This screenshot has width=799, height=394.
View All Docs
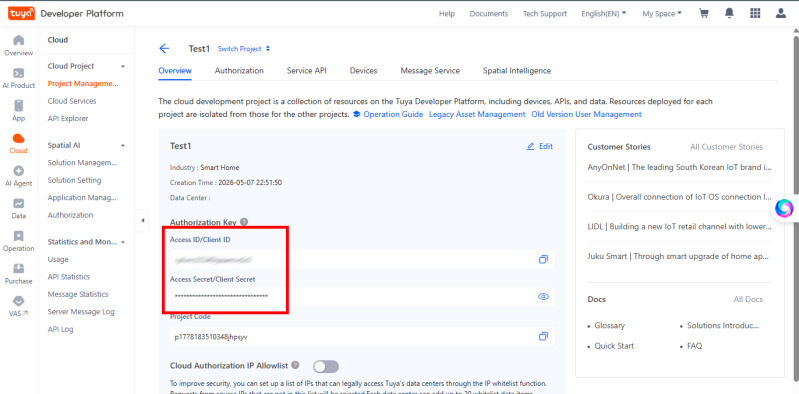(x=748, y=299)
